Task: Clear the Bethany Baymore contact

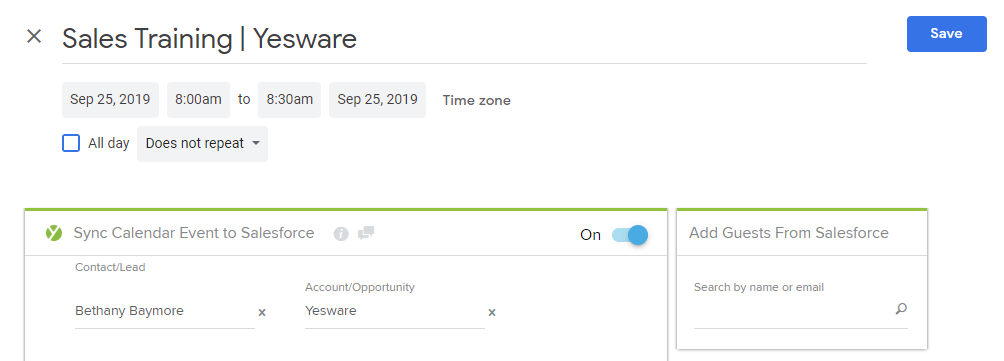Action: coord(262,312)
